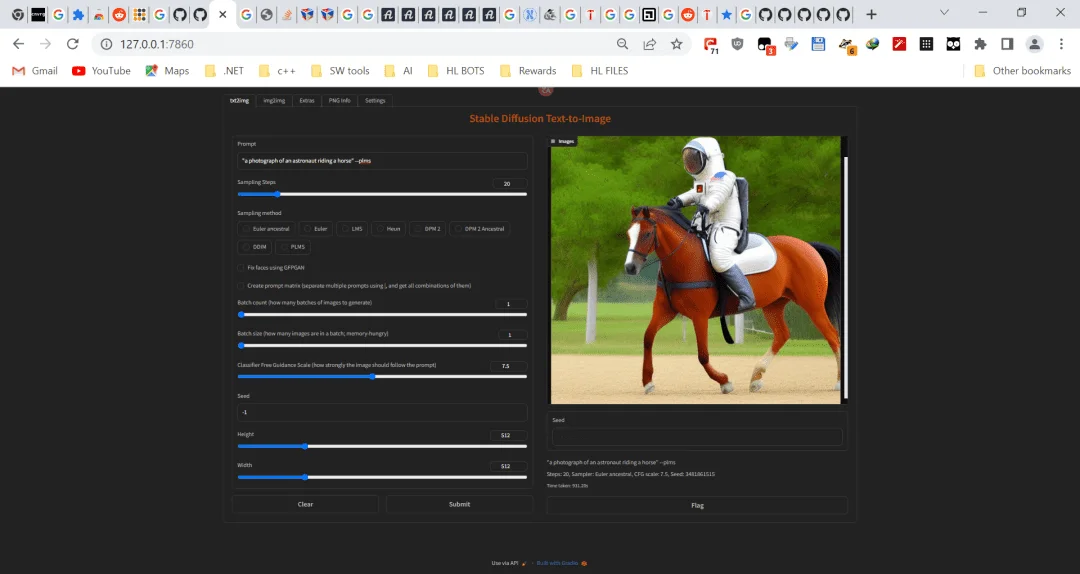The height and width of the screenshot is (574, 1080).
Task: Expand the HL FILES bookmarks folder
Action: pyautogui.click(x=600, y=71)
